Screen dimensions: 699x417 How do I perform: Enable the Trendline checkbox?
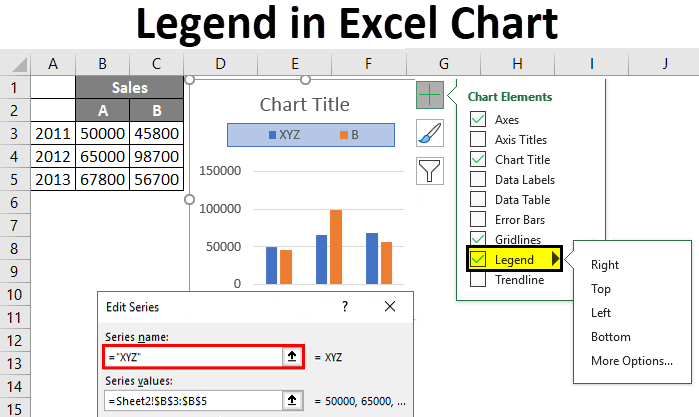pyautogui.click(x=478, y=279)
